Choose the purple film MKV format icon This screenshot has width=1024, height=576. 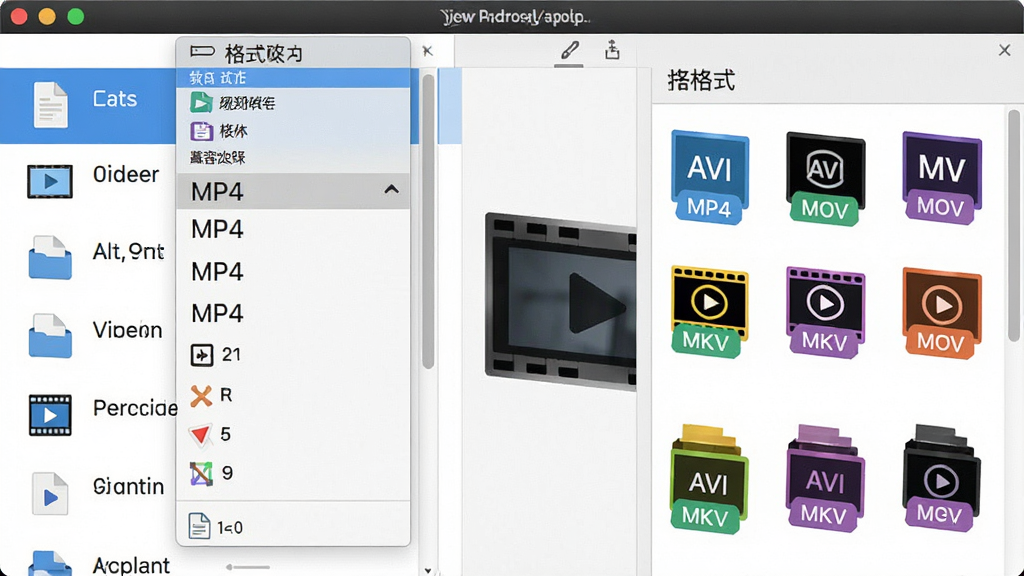[x=825, y=312]
